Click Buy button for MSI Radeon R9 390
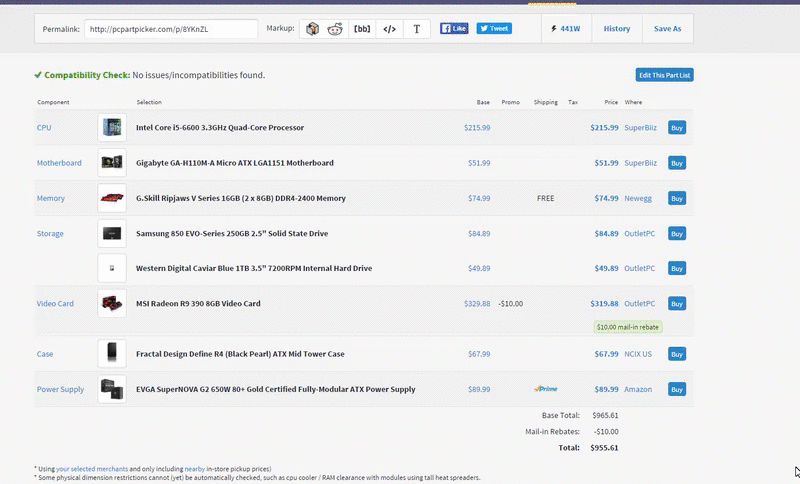This screenshot has height=484, width=800. click(677, 303)
